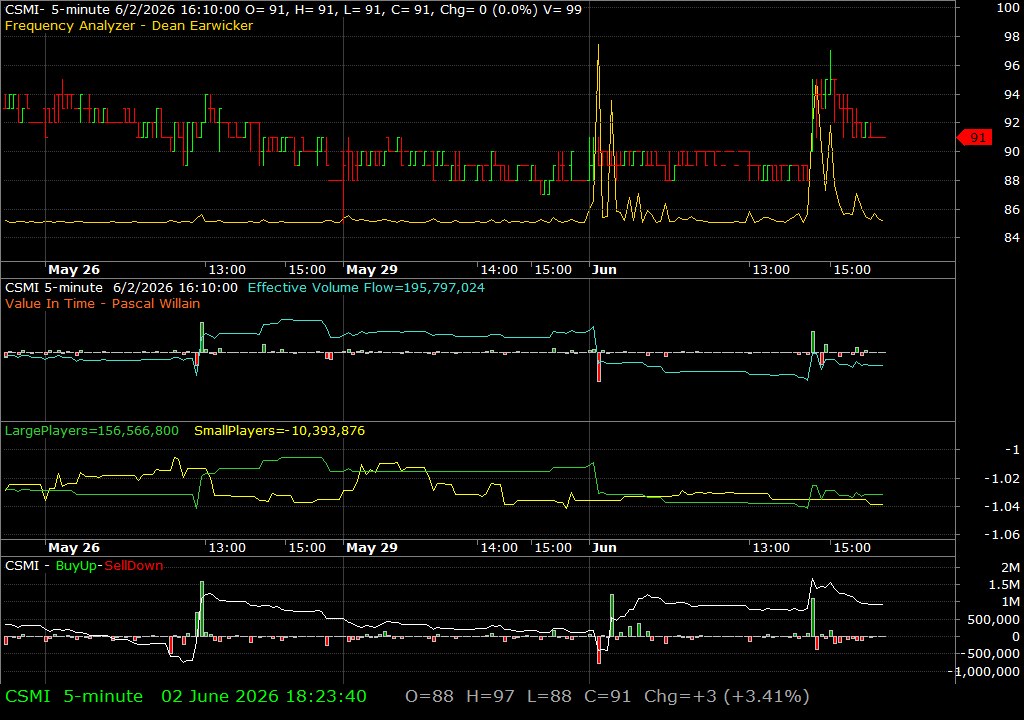Click the status bar date 02 June 2026 18:23:40
This screenshot has width=1024, height=720.
coord(264,696)
